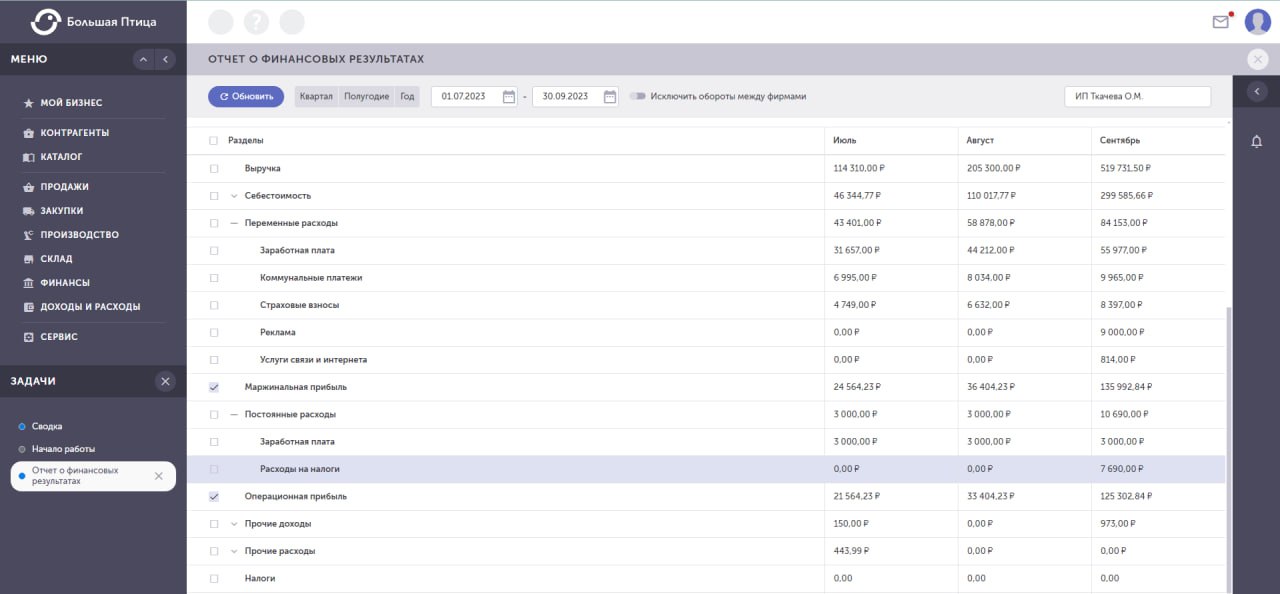Open the СЕРВИС menu section
This screenshot has width=1280, height=594.
pos(59,337)
